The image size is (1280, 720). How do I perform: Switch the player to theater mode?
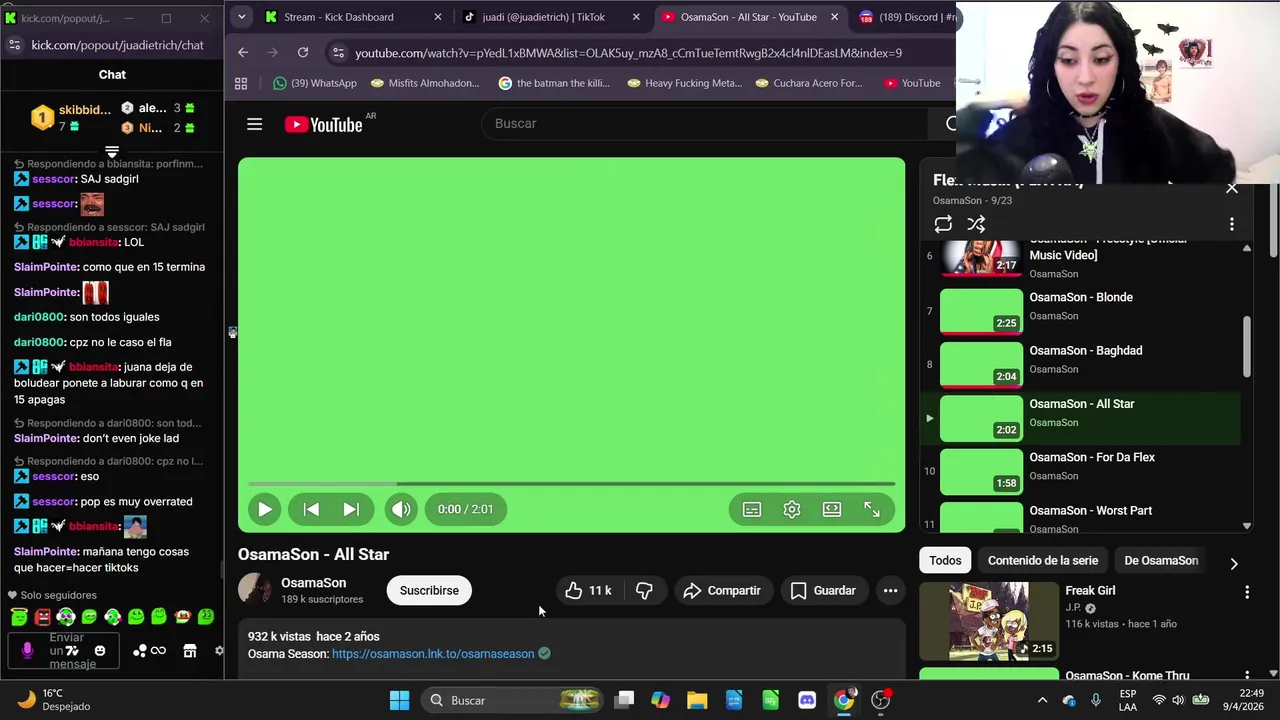832,509
